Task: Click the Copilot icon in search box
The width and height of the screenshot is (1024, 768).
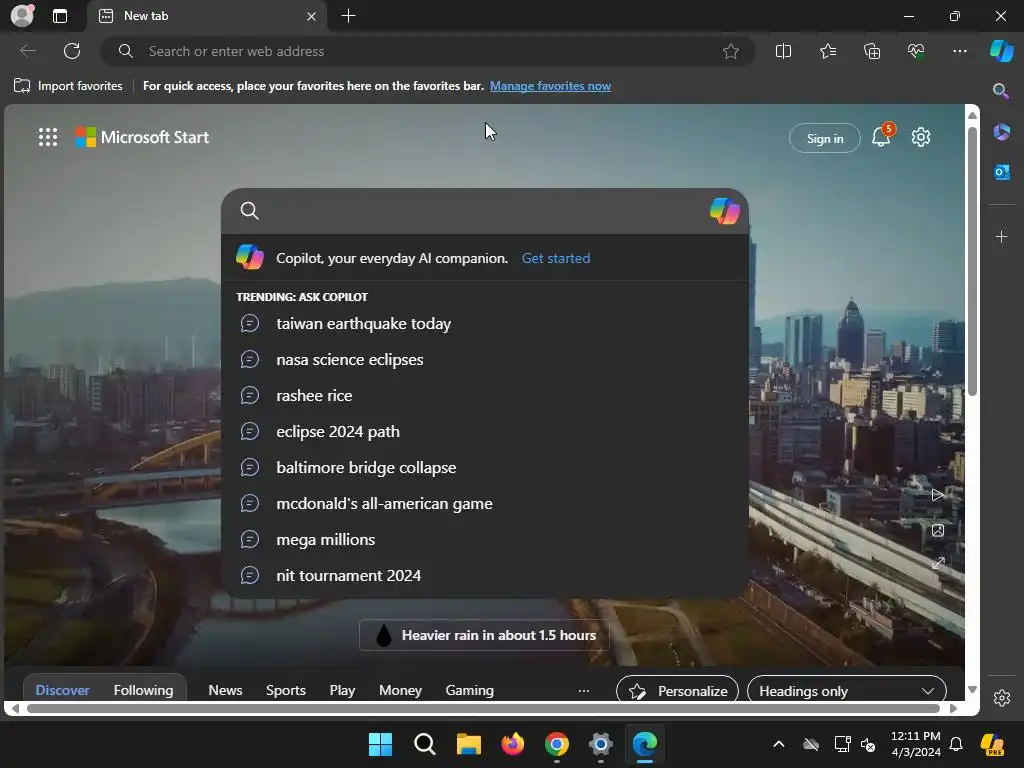Action: tap(724, 211)
